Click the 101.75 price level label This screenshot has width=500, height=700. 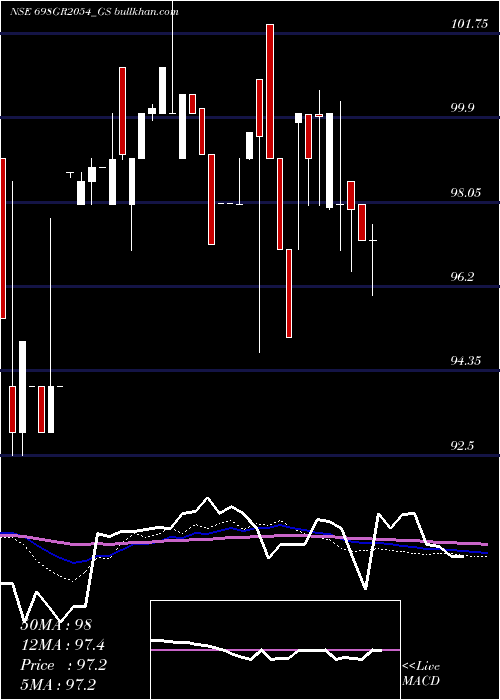coord(470,24)
